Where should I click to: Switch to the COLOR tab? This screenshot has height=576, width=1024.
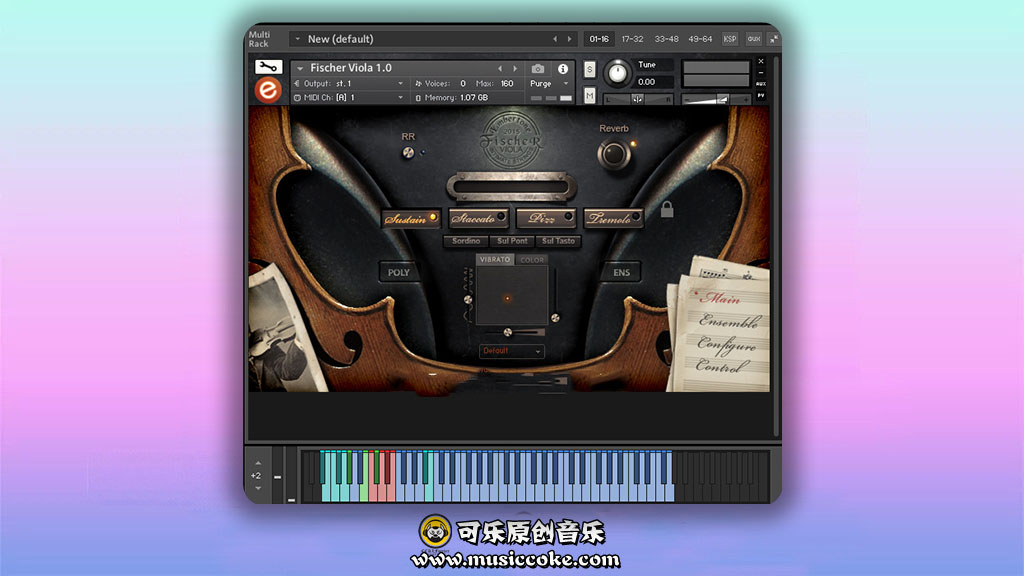coord(532,260)
